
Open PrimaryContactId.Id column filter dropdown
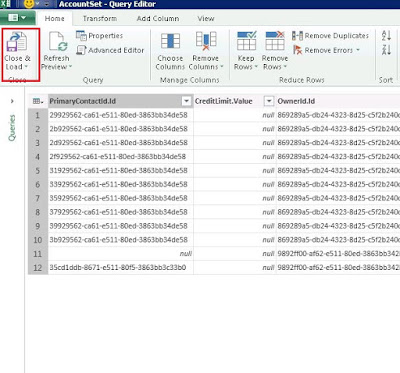point(186,101)
